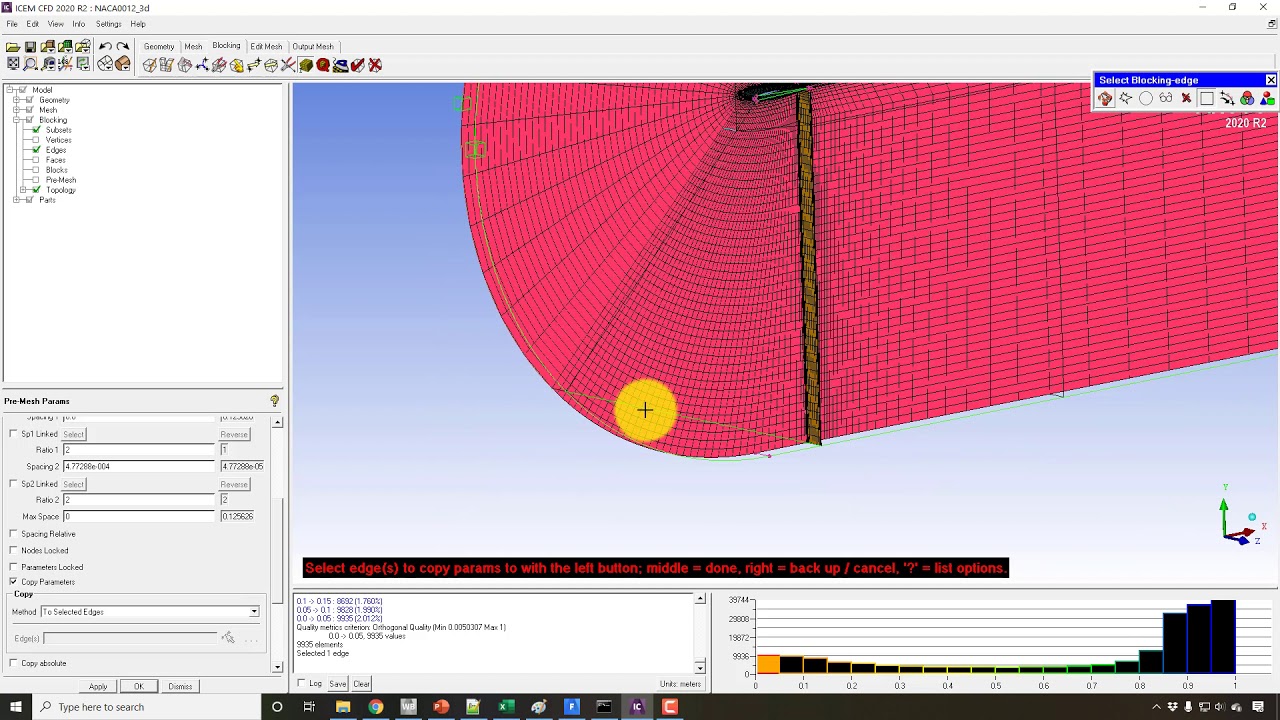1280x720 pixels.
Task: Open the File menu
Action: click(12, 24)
